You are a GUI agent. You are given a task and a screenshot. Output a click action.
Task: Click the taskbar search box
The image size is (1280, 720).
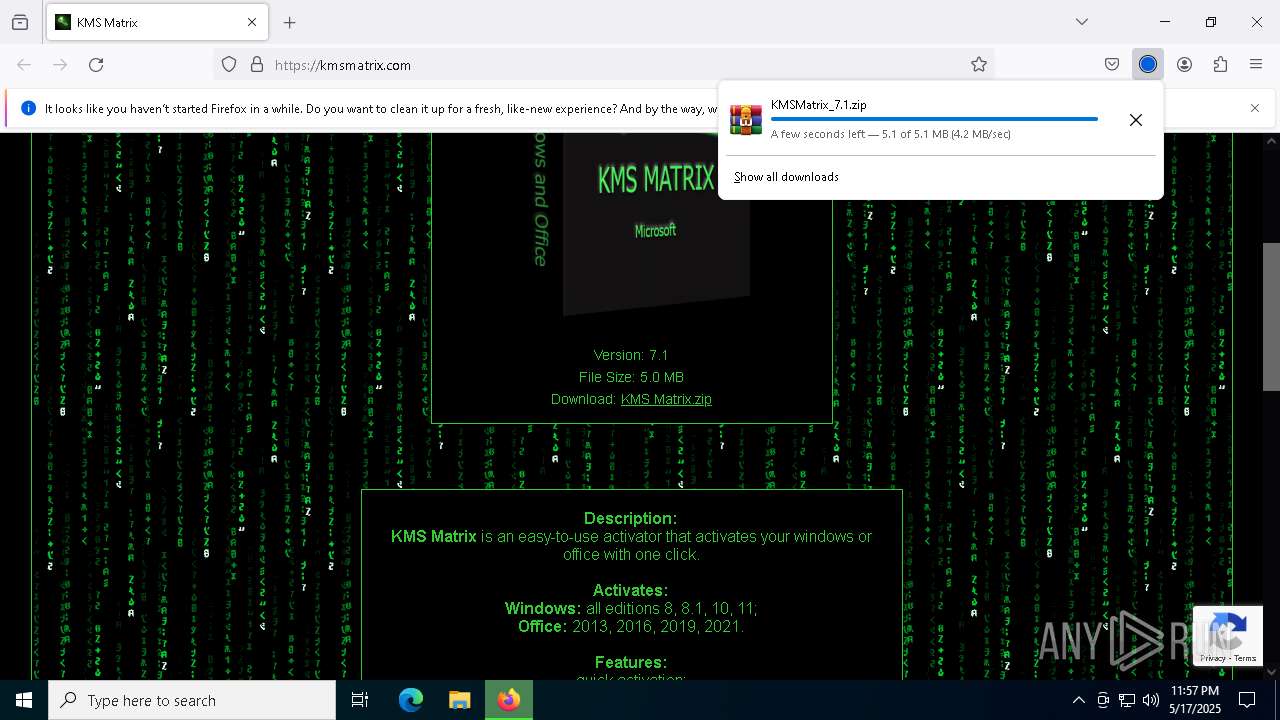[192, 700]
